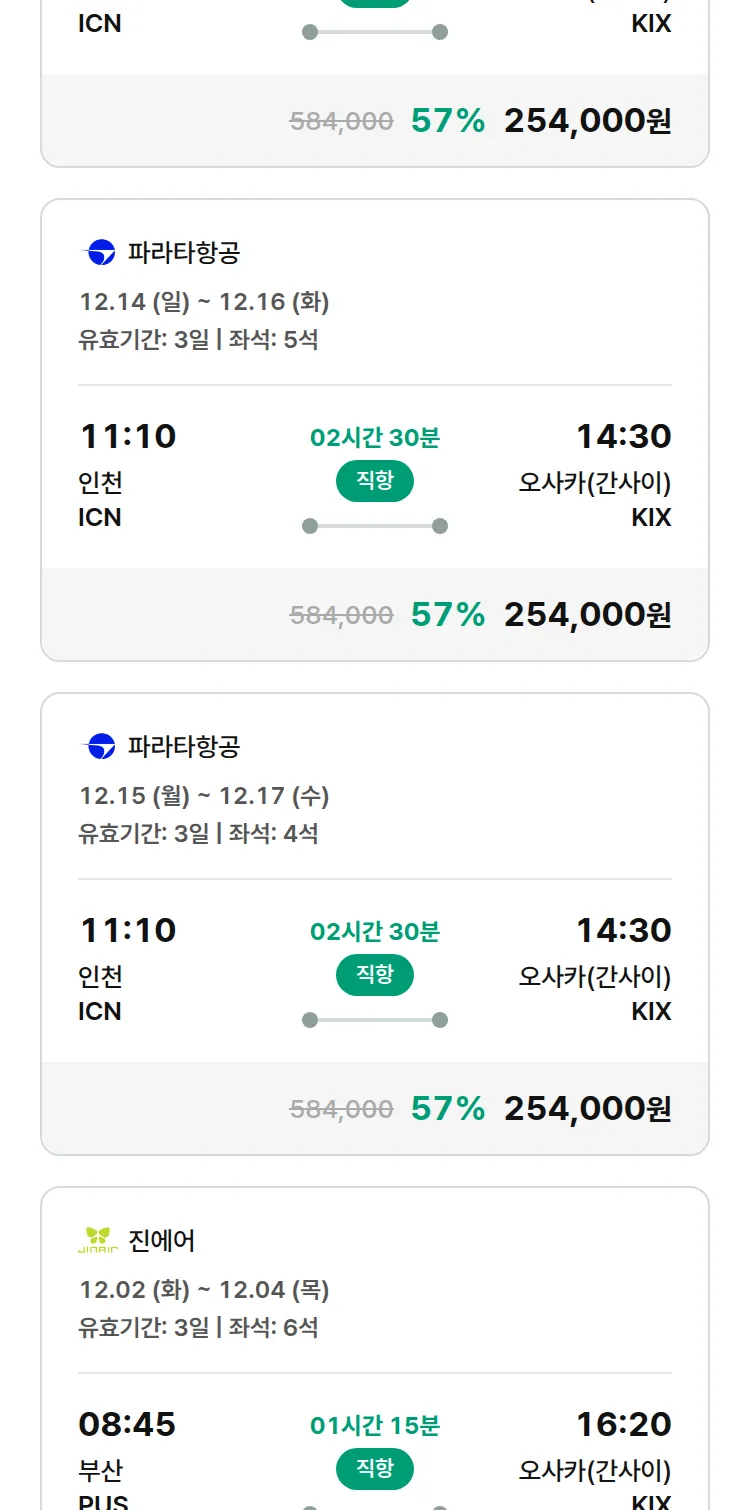Select the 254,000원 price for the 12.15 flight
This screenshot has width=750, height=1510.
tap(587, 1109)
